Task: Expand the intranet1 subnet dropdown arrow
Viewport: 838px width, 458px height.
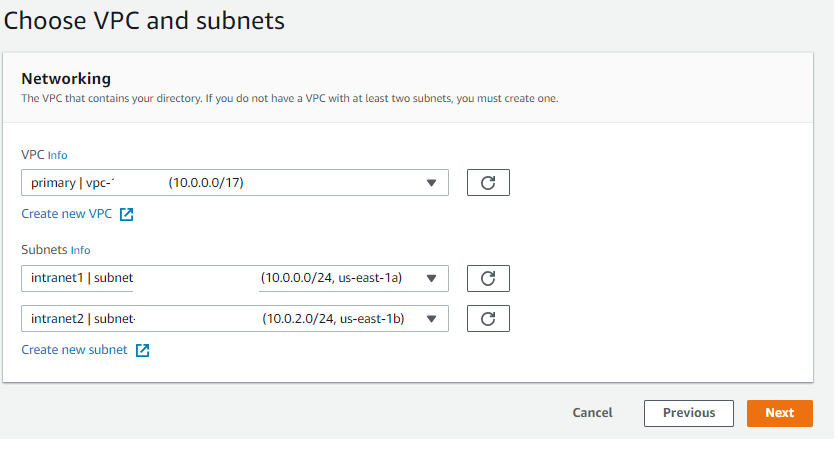Action: (431, 278)
